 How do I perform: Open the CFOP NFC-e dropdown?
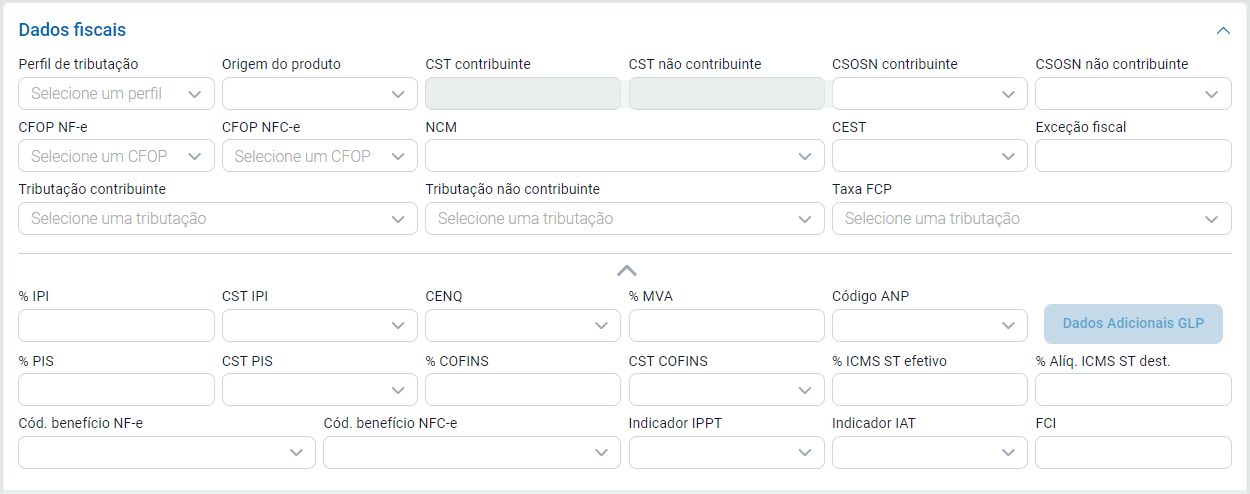tap(319, 156)
